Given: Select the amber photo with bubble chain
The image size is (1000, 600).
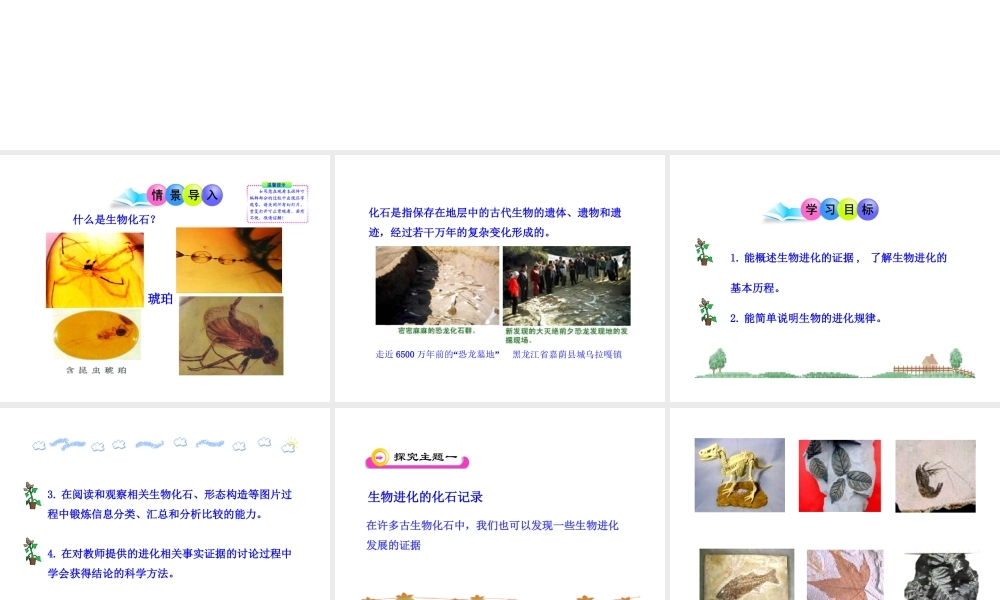Looking at the screenshot, I should (x=229, y=260).
